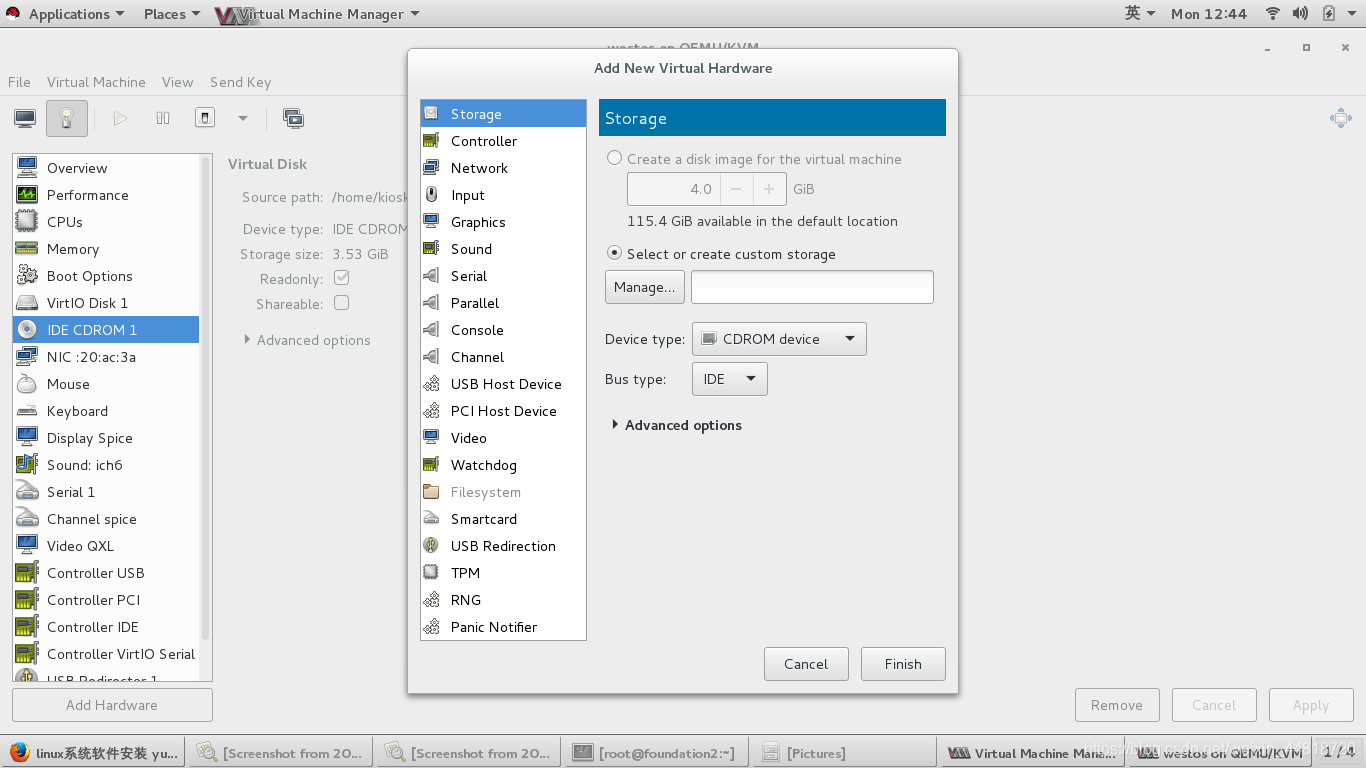Select Input device type
The height and width of the screenshot is (768, 1366).
pos(503,195)
